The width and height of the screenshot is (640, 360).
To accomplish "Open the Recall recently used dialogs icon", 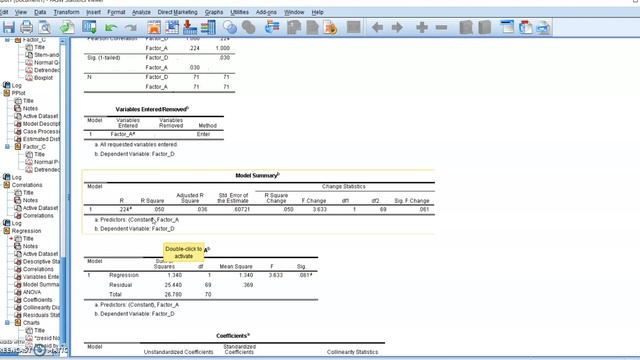I will [x=89, y=27].
